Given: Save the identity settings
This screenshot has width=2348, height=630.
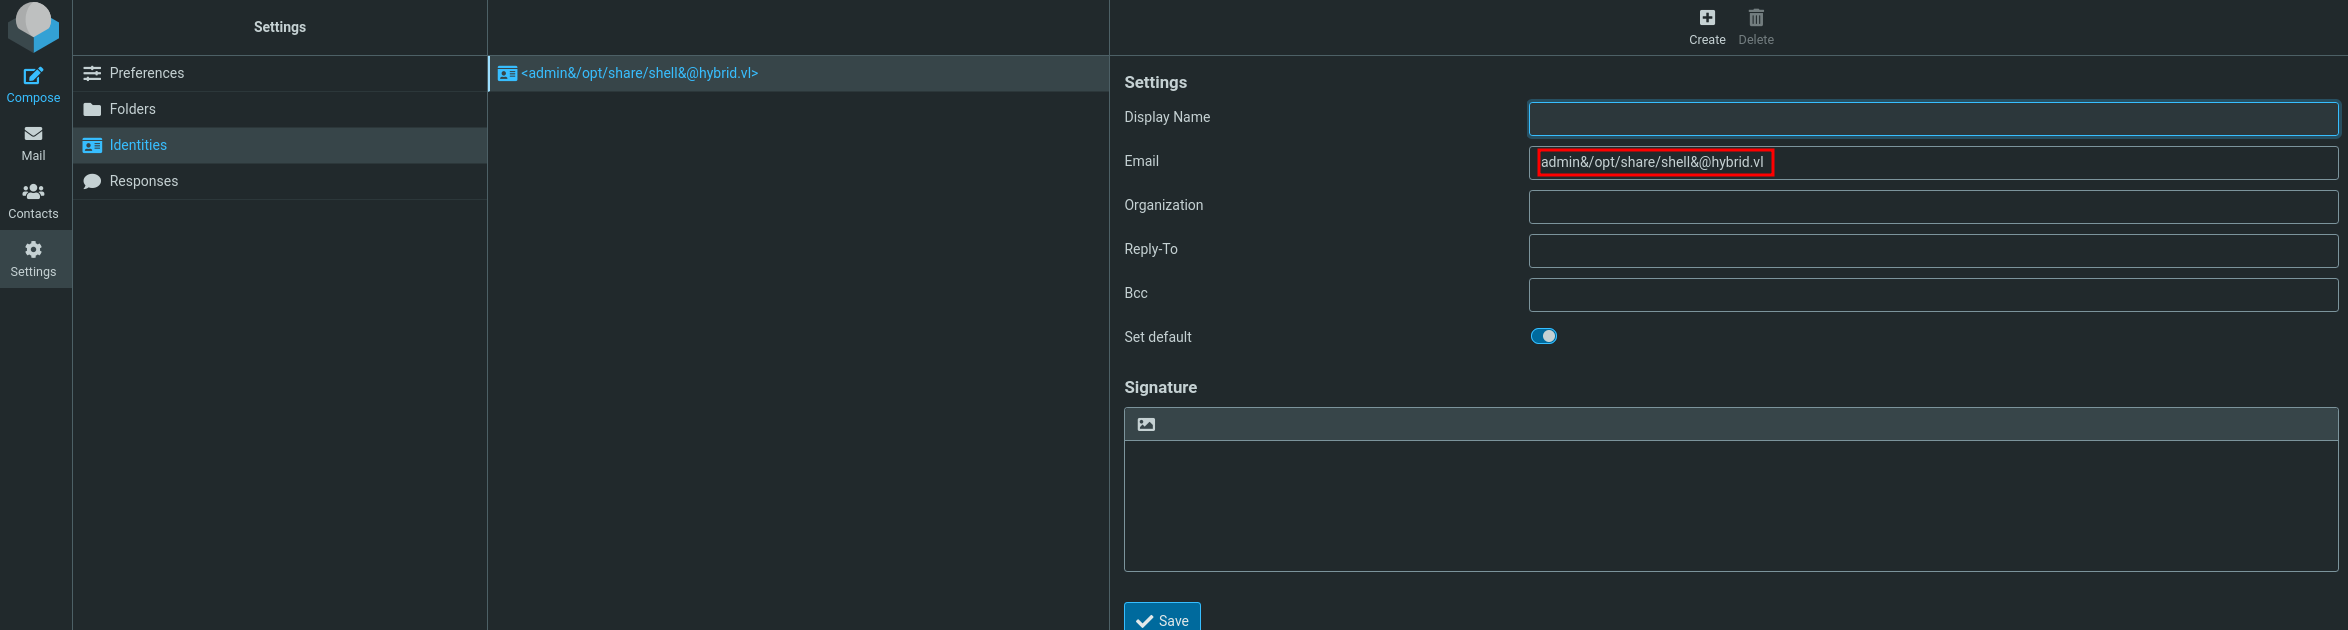Looking at the screenshot, I should (1161, 619).
